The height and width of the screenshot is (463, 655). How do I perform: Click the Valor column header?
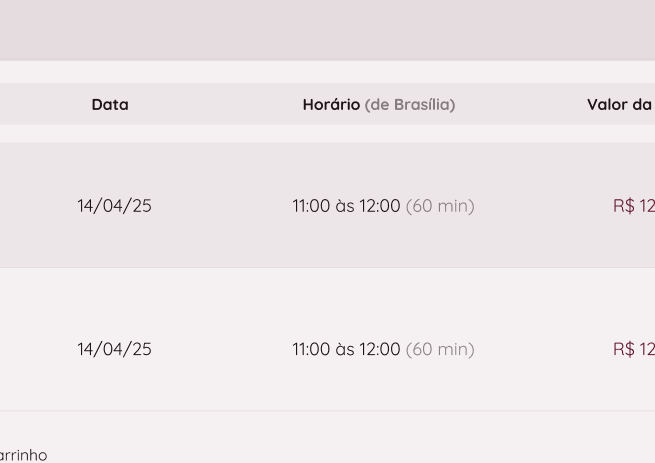point(619,104)
